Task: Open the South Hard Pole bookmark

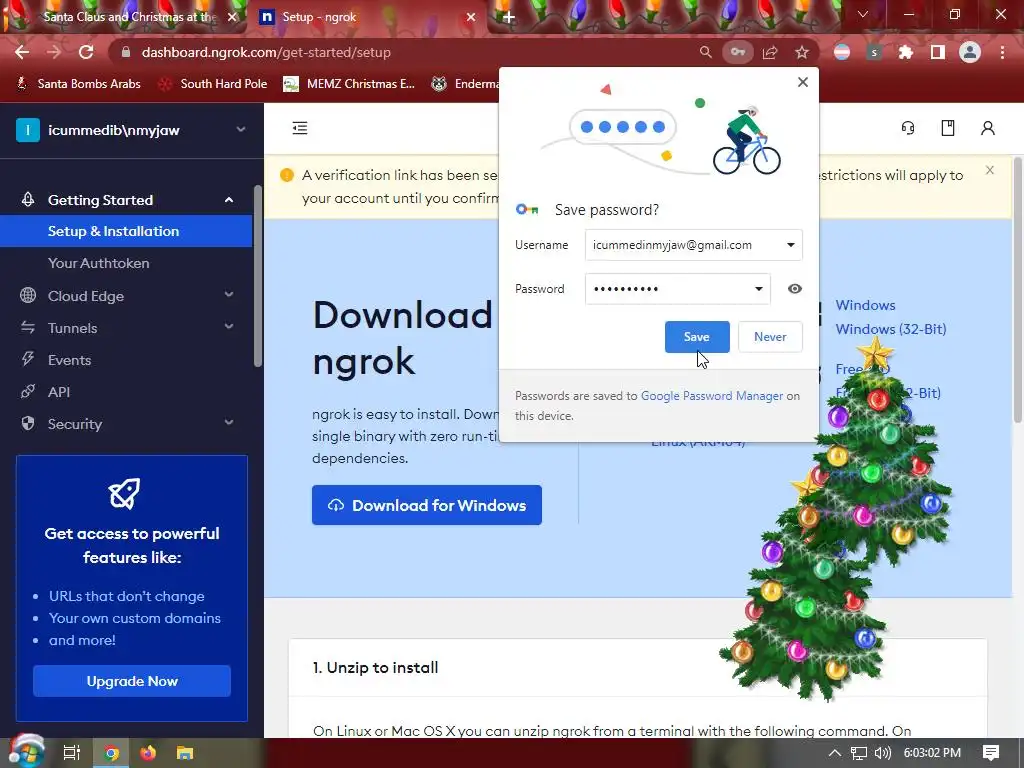Action: [213, 84]
